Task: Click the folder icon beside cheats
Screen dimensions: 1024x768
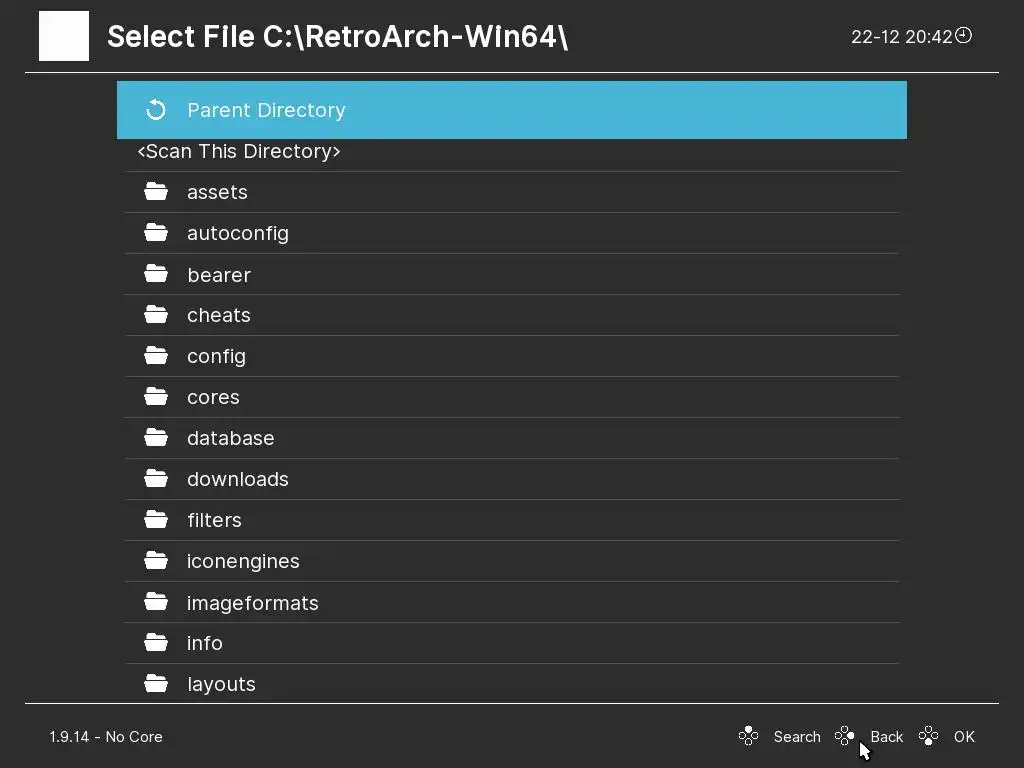Action: [156, 315]
